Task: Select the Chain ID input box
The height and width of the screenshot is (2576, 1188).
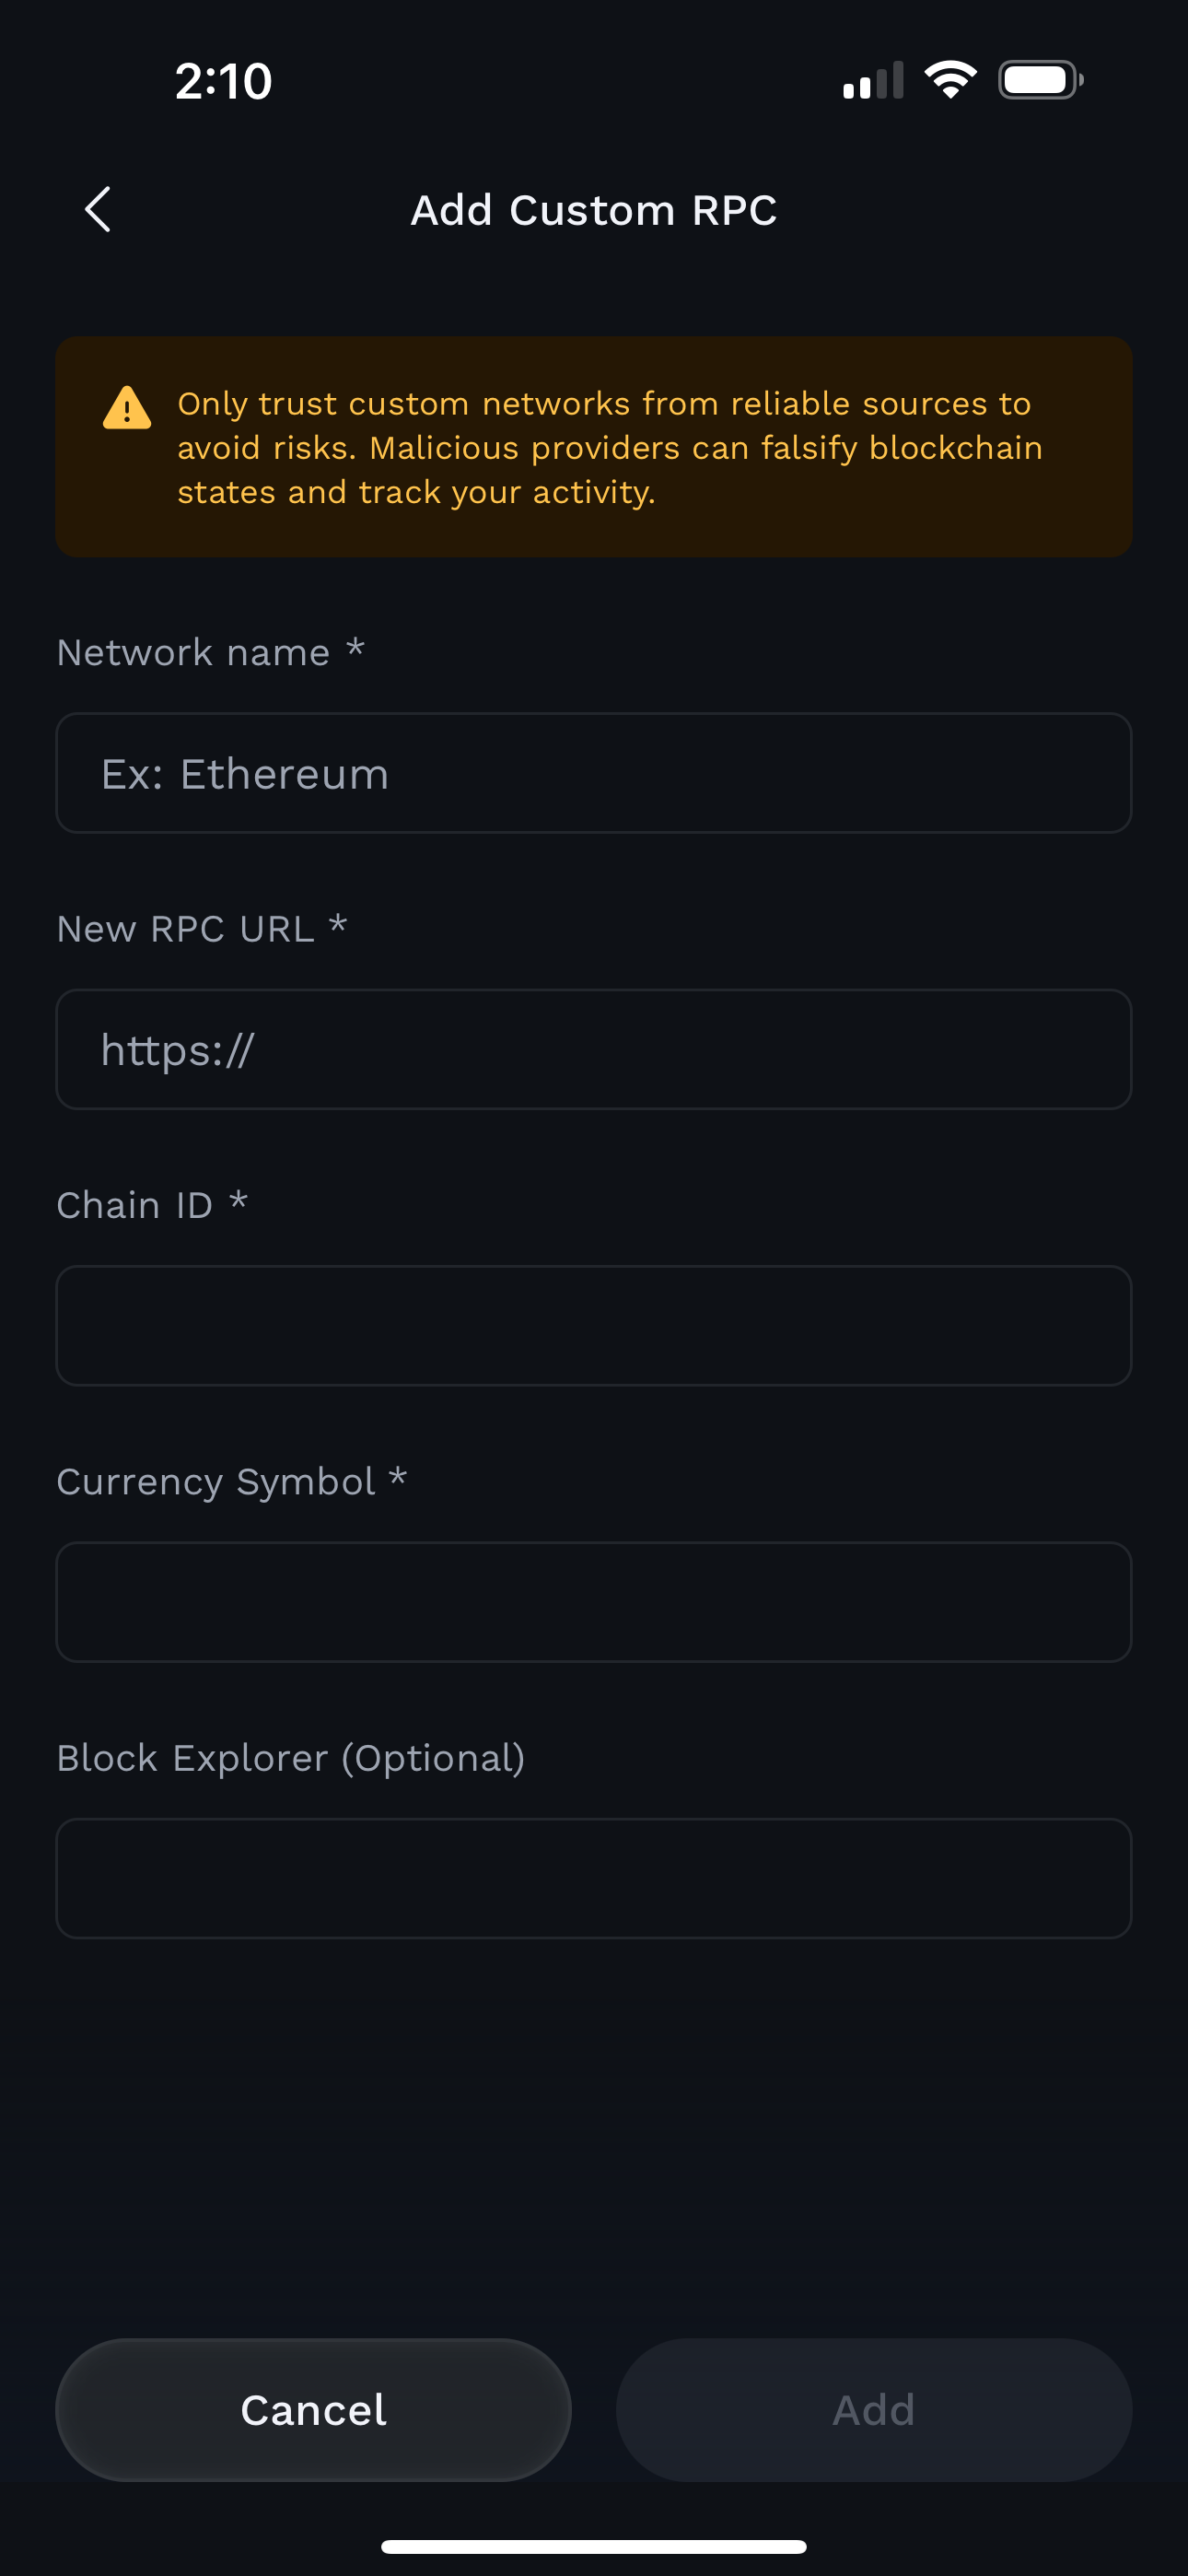Action: [594, 1325]
